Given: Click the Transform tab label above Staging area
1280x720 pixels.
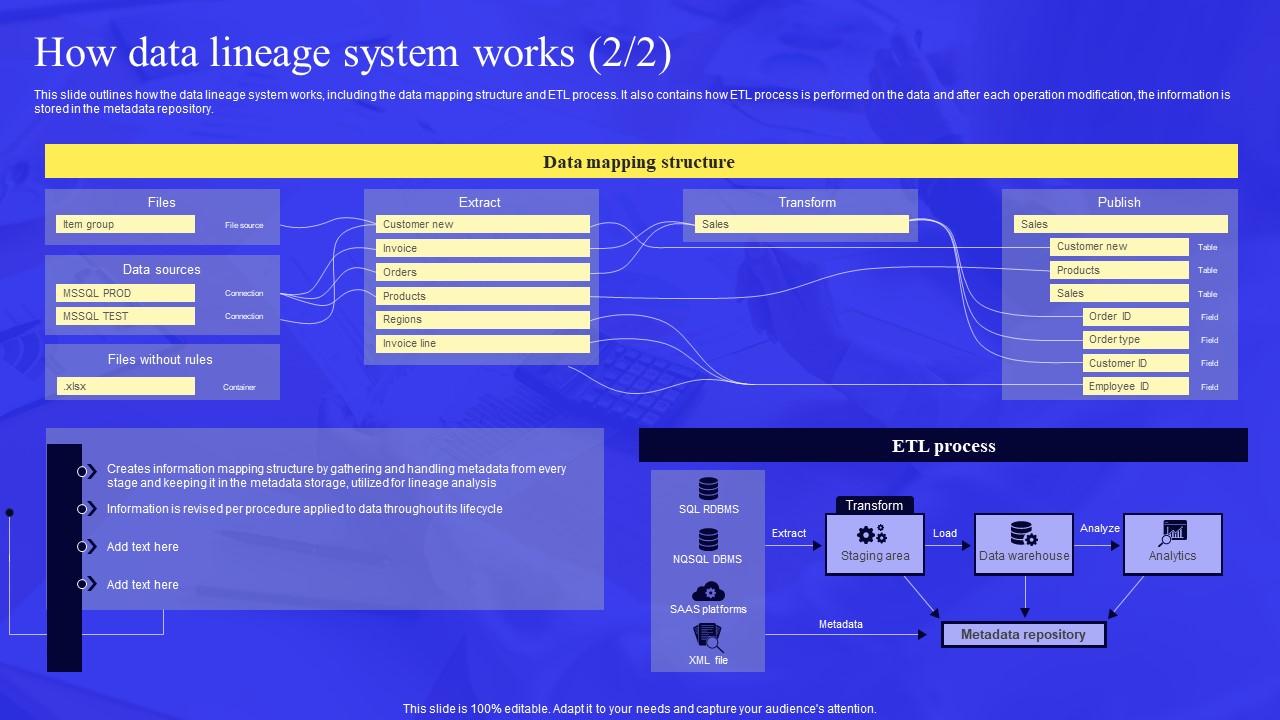Looking at the screenshot, I should (874, 505).
